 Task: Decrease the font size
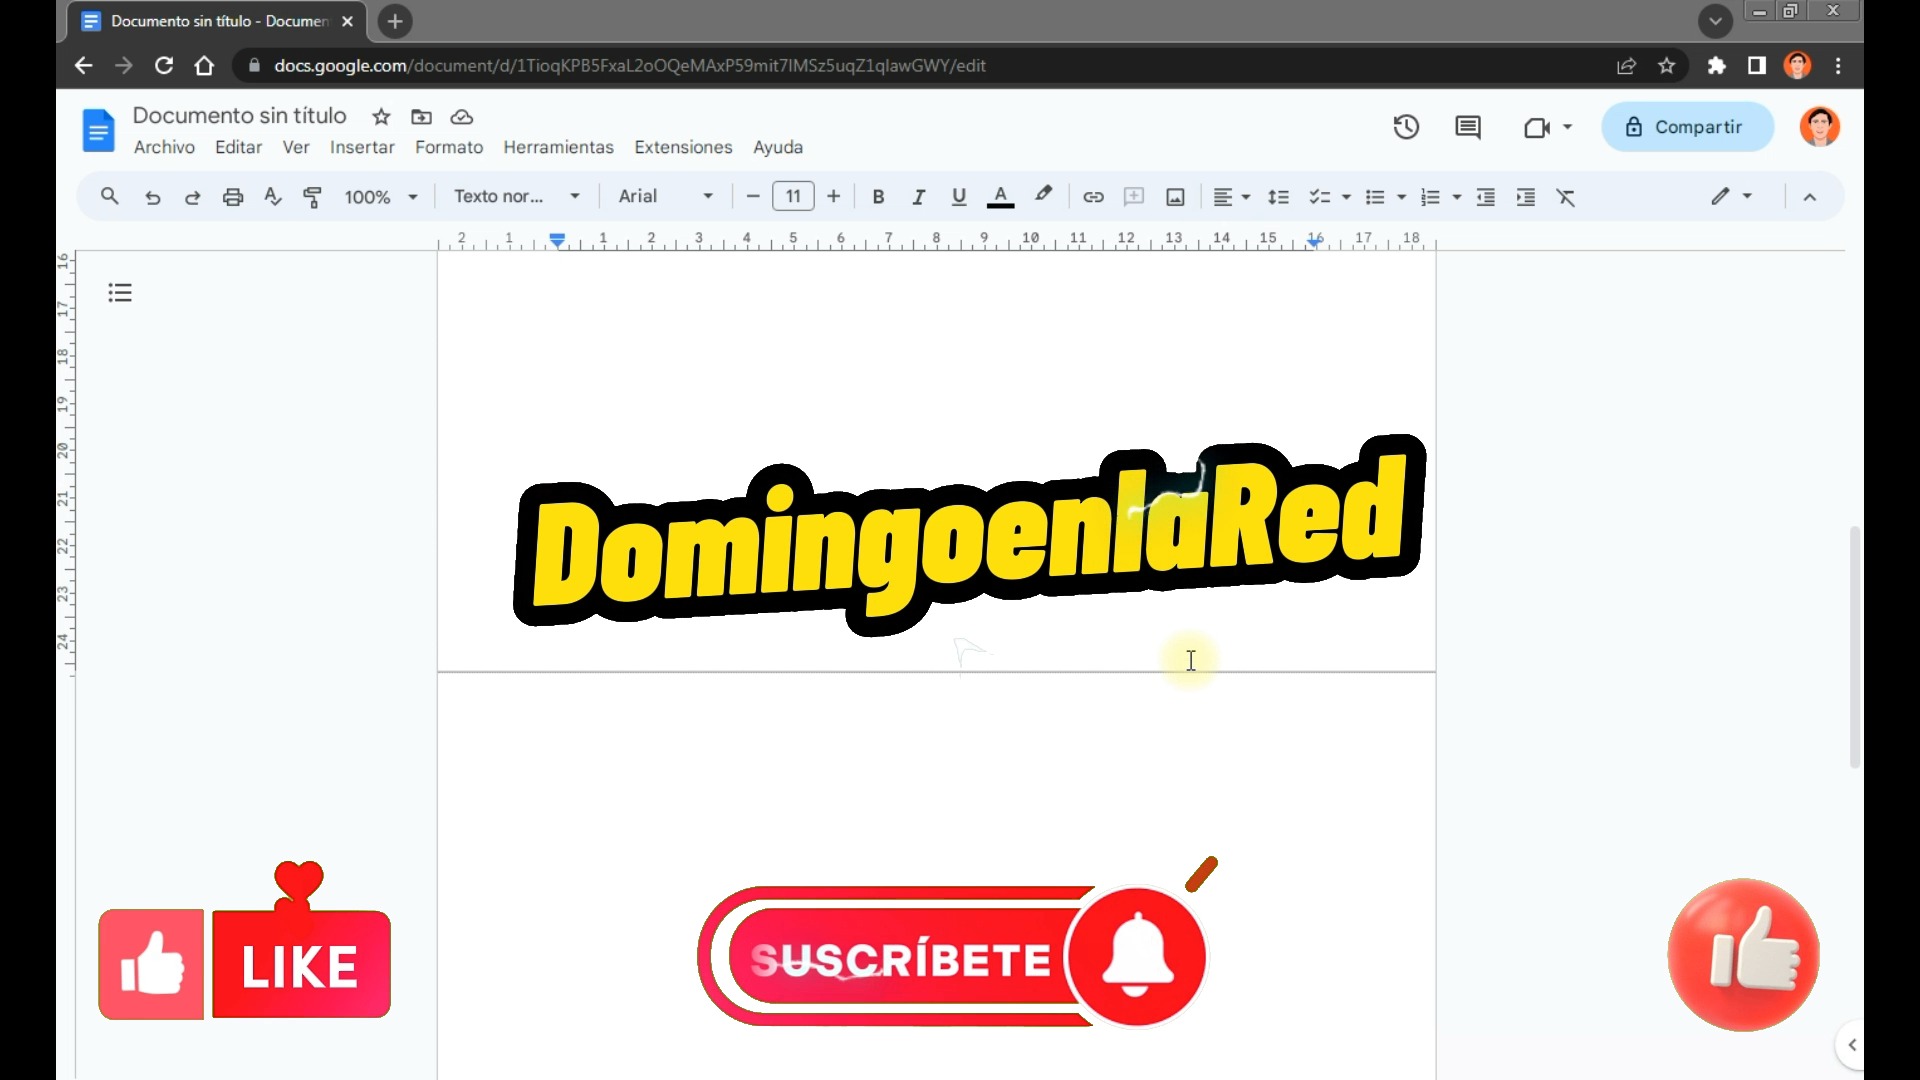(x=753, y=197)
